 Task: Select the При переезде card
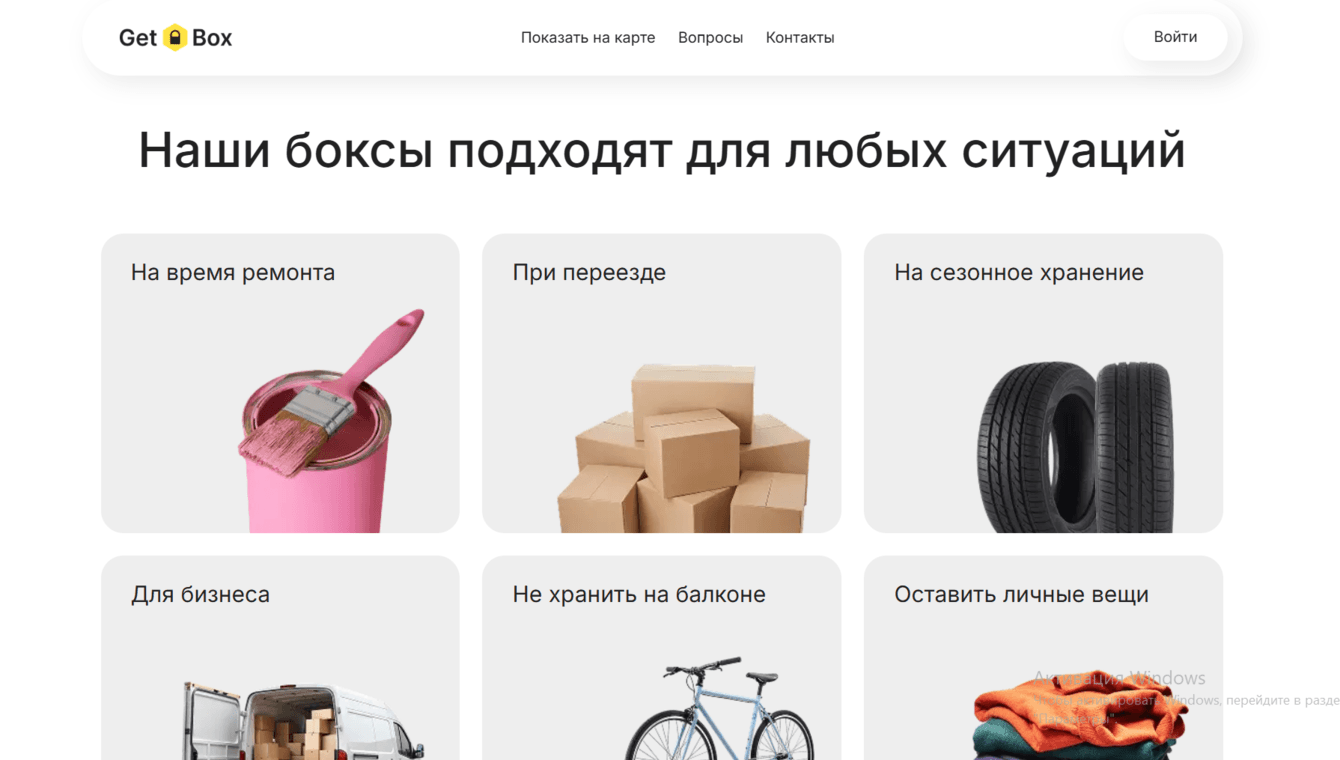tap(661, 383)
